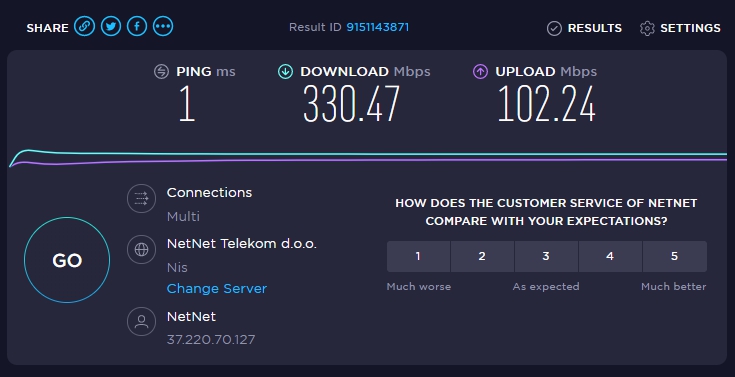The height and width of the screenshot is (377, 735).
Task: Click the user profile ISP icon
Action: point(141,322)
